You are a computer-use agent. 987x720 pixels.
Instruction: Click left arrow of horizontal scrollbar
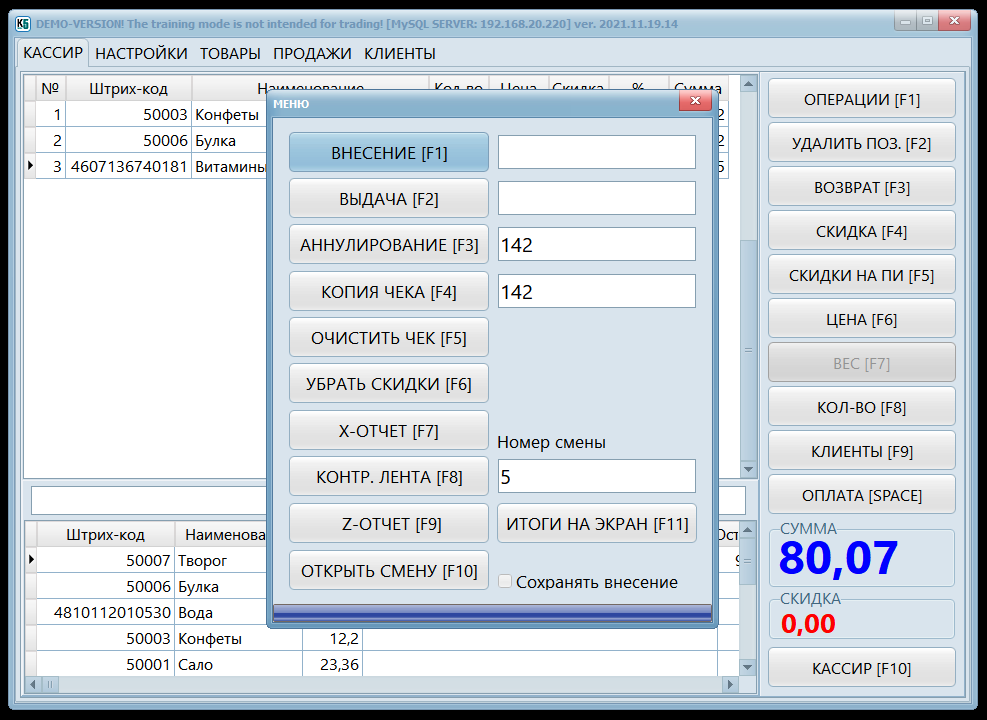click(x=33, y=684)
